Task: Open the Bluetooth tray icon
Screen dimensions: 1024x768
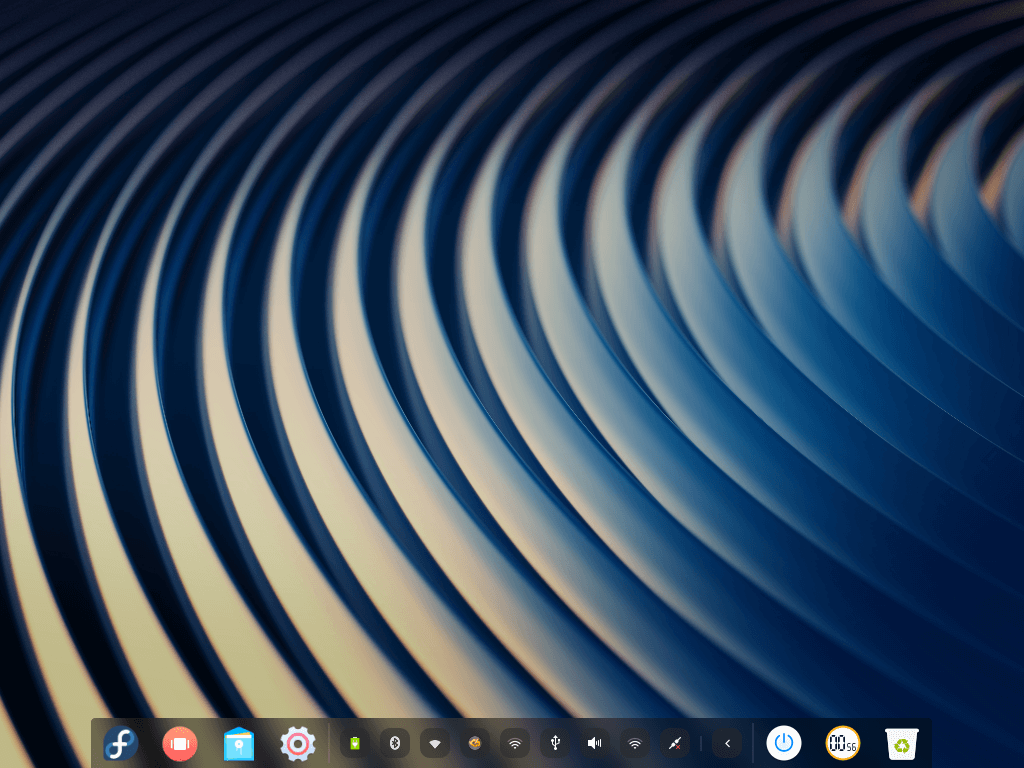Action: (394, 743)
